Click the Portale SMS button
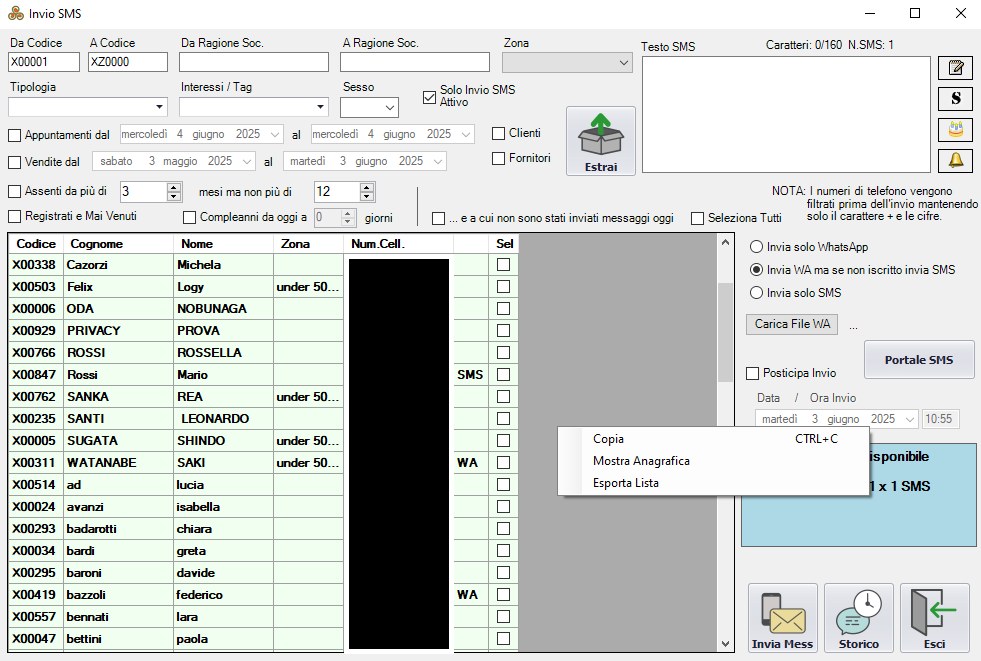981x661 pixels. [918, 360]
